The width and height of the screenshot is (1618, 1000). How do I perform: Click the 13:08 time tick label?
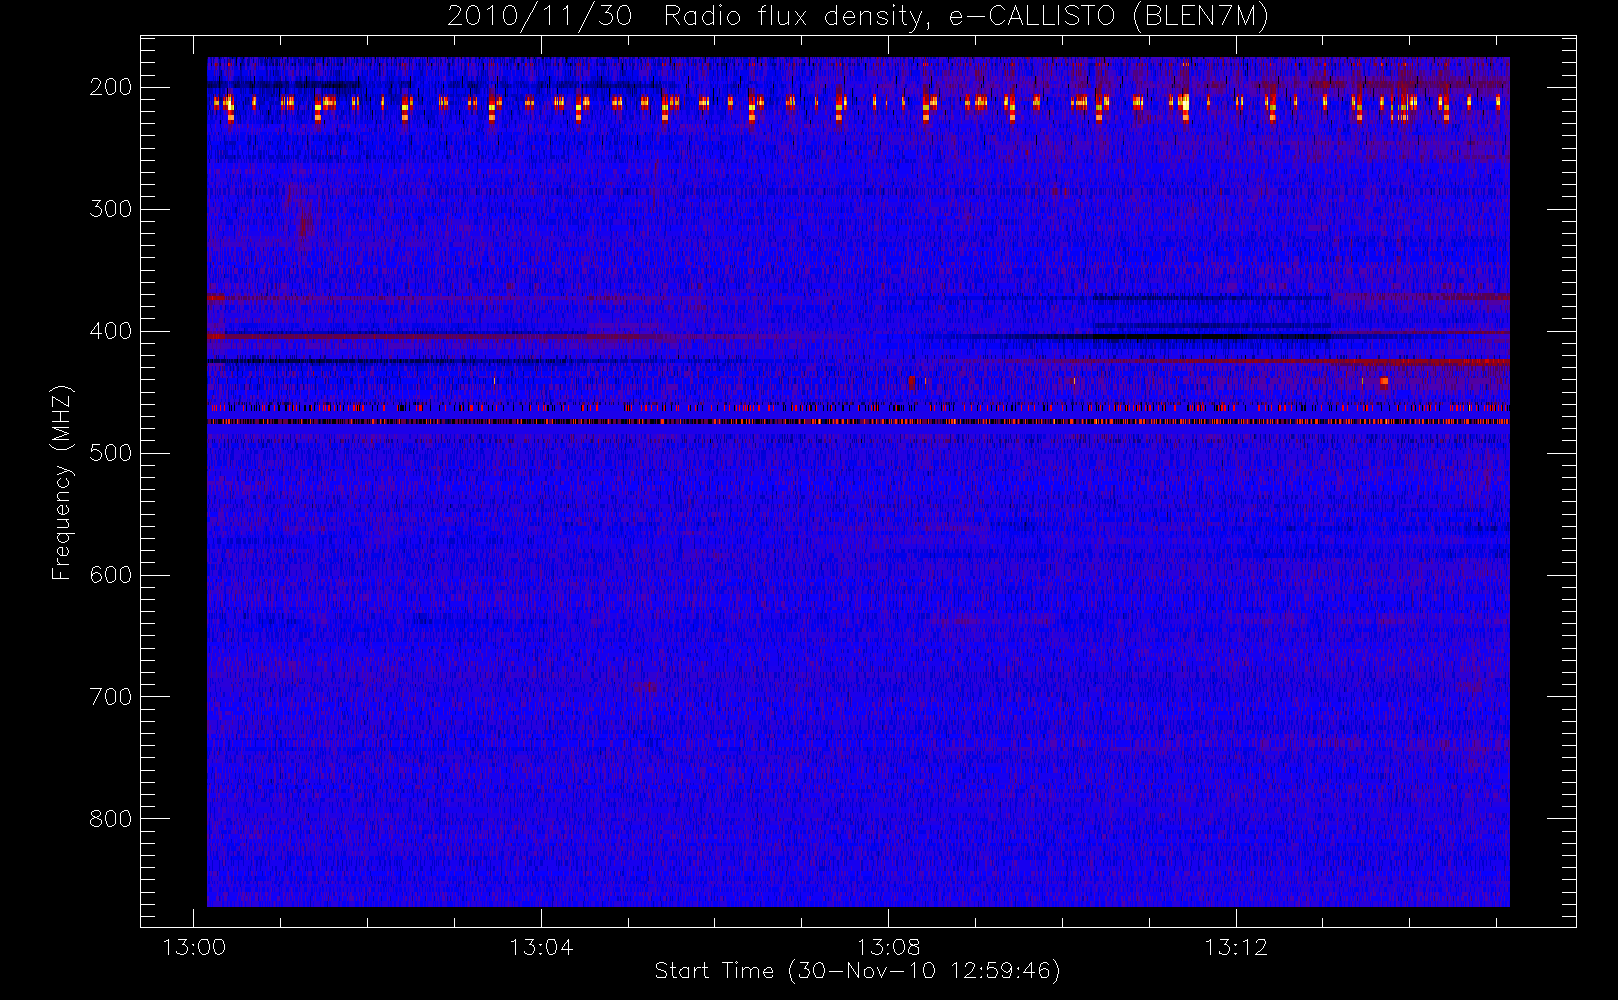point(888,947)
